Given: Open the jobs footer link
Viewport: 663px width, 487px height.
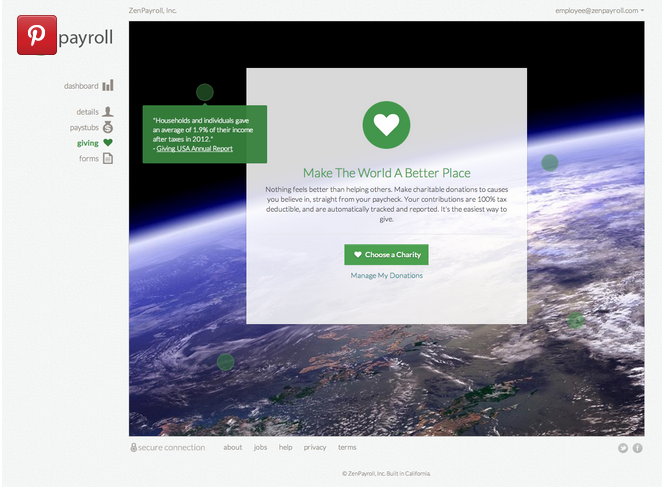Looking at the screenshot, I should [260, 448].
